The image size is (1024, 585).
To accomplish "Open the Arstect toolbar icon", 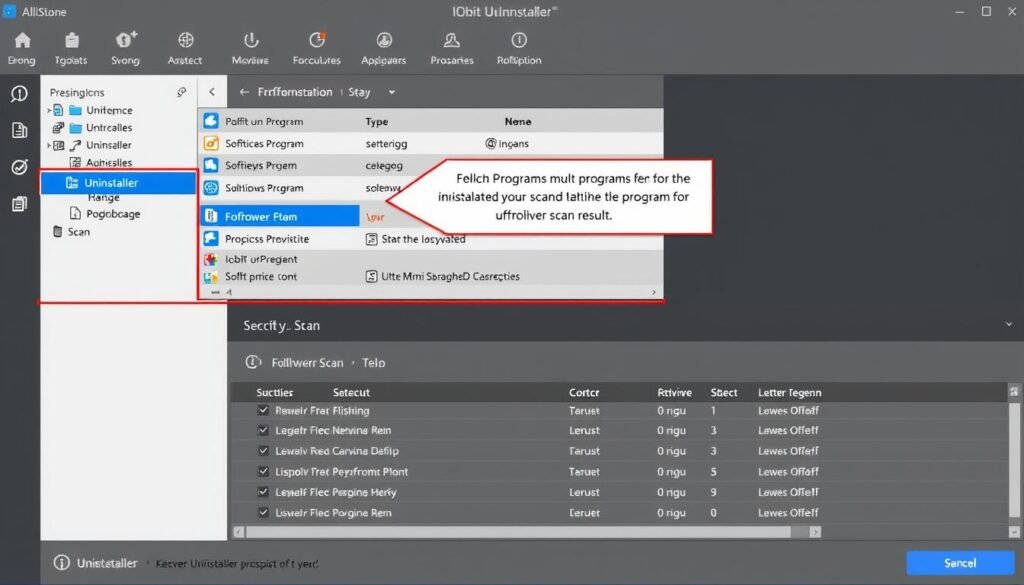I will tap(185, 48).
